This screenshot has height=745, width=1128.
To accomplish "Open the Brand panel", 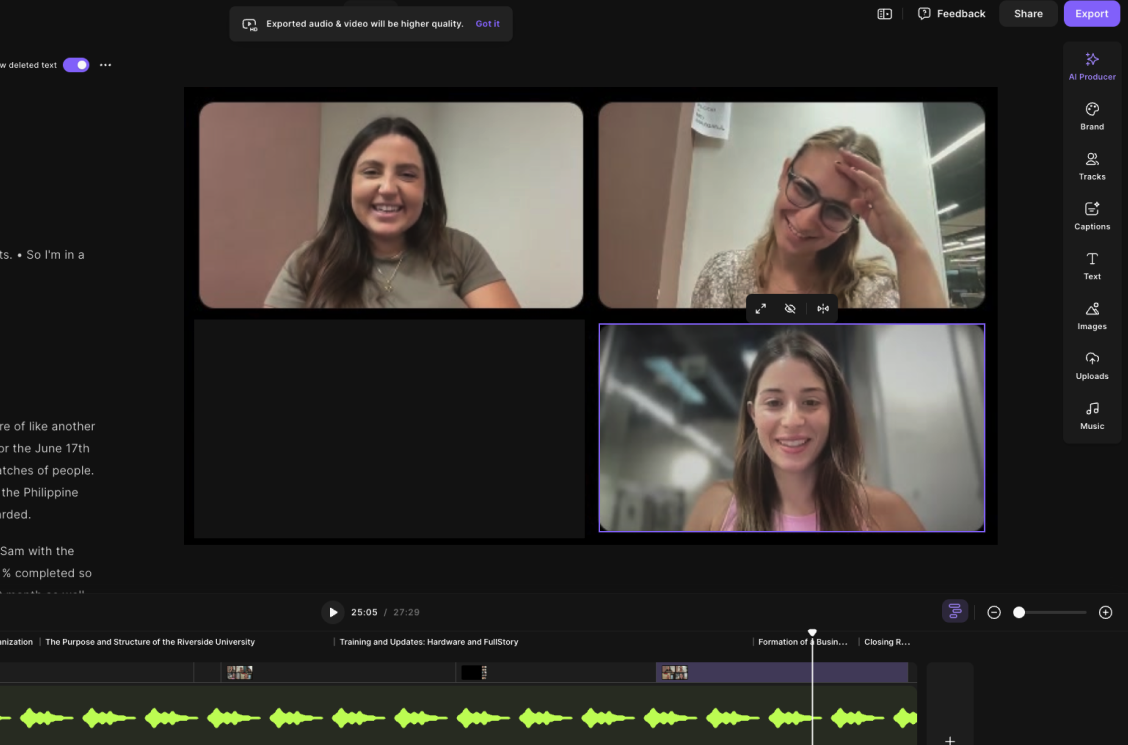I will point(1092,116).
